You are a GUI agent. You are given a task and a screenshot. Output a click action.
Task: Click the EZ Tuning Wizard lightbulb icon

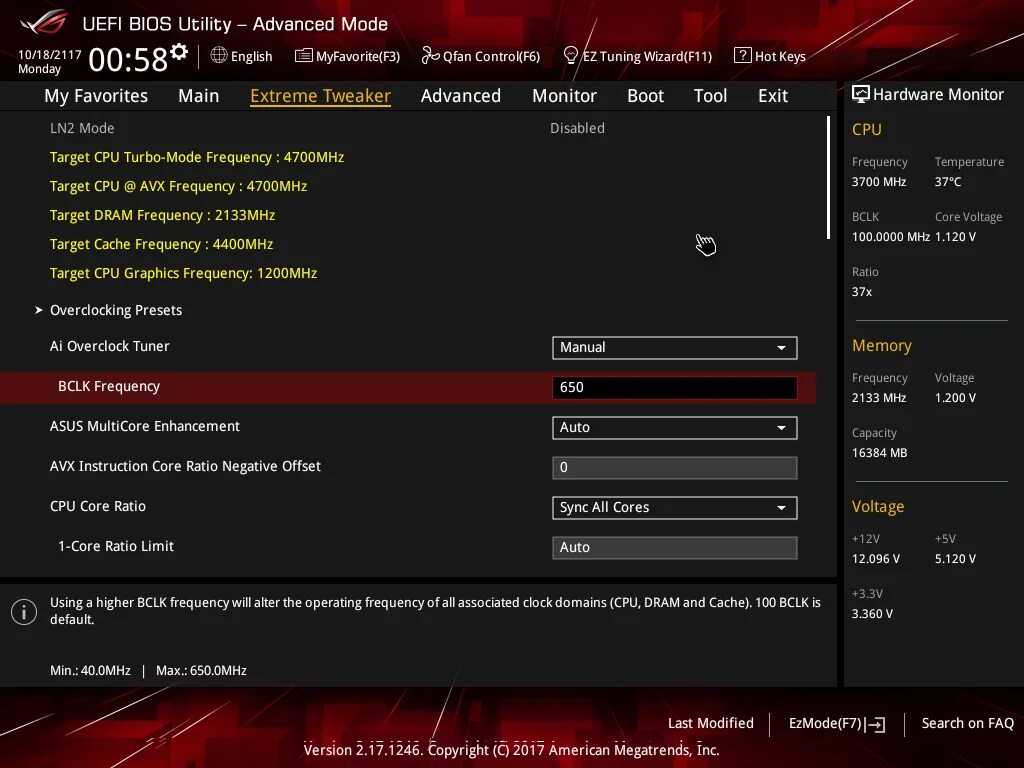(570, 56)
